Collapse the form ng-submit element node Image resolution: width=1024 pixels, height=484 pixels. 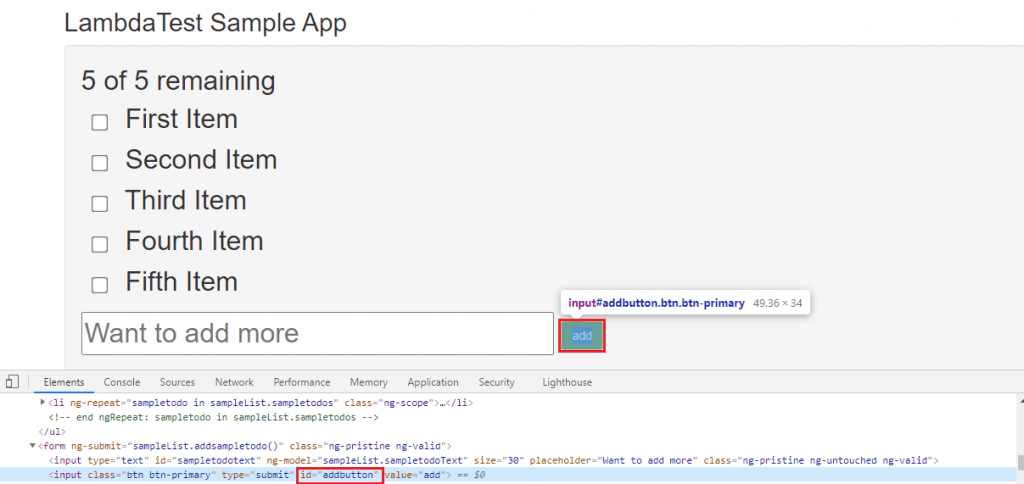click(x=33, y=446)
